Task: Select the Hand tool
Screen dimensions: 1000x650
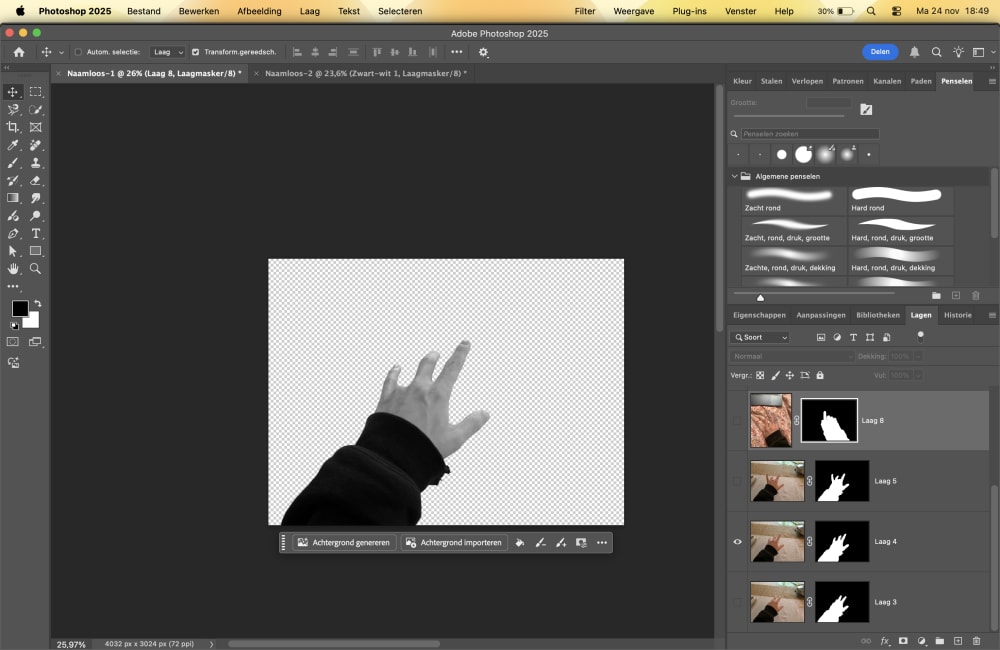Action: pos(13,269)
